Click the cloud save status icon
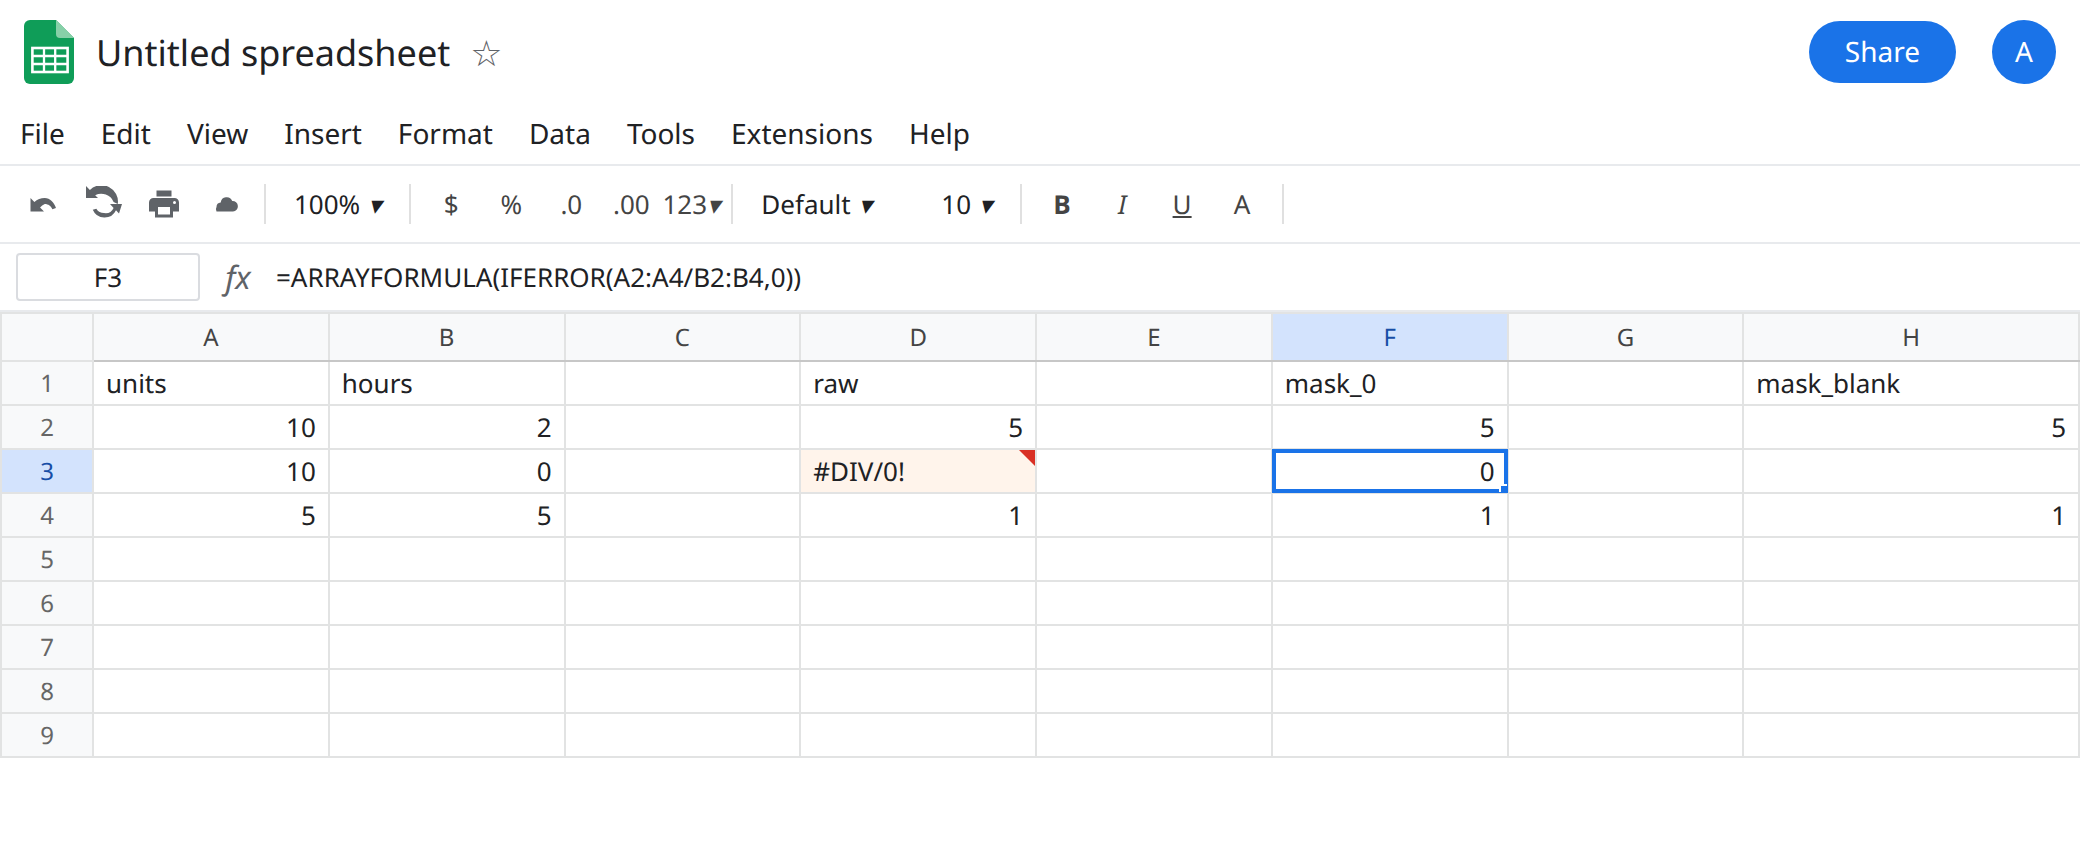This screenshot has height=860, width=2080. tap(227, 205)
